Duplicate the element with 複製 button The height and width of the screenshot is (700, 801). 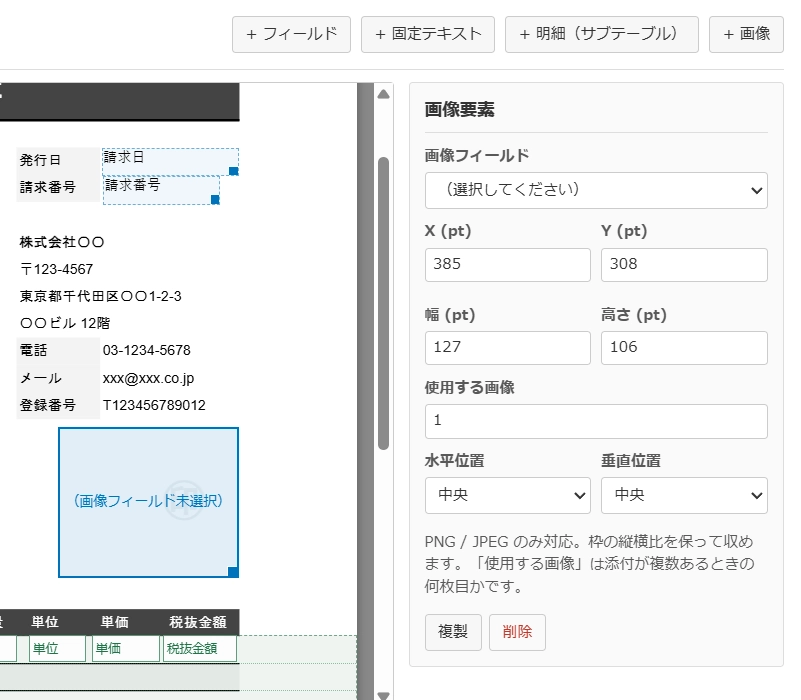tap(453, 632)
